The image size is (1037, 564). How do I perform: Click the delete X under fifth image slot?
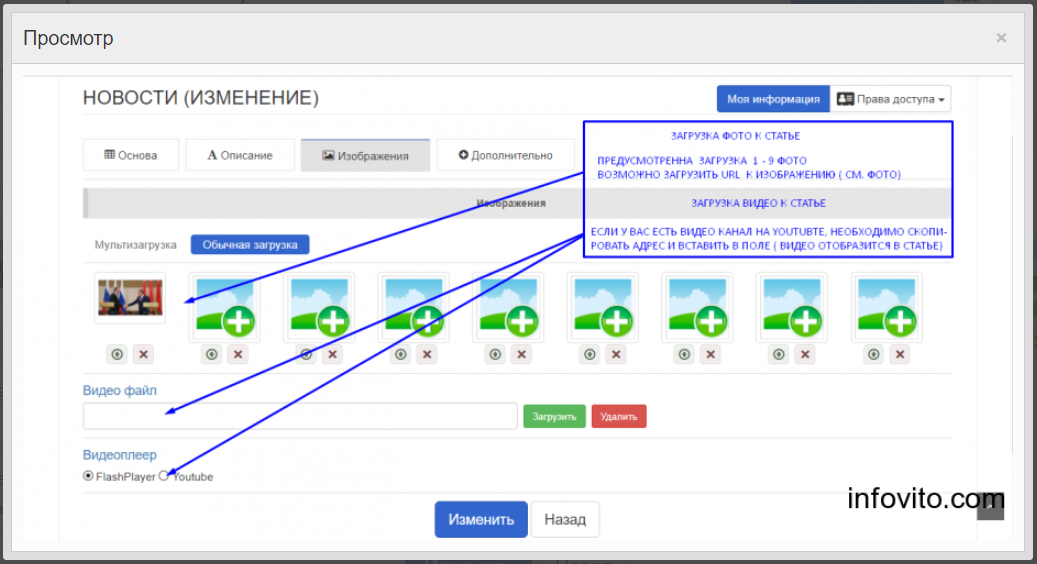pyautogui.click(x=522, y=354)
